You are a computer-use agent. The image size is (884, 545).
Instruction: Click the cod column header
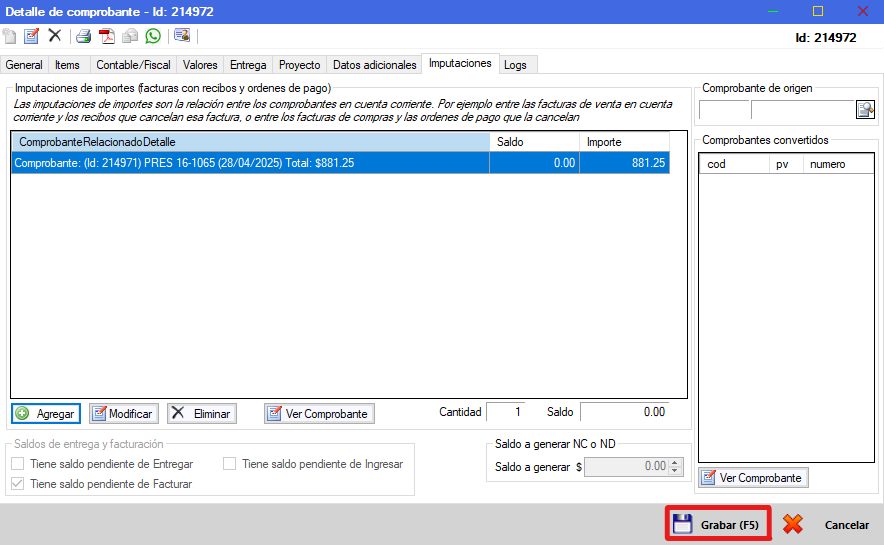734,164
